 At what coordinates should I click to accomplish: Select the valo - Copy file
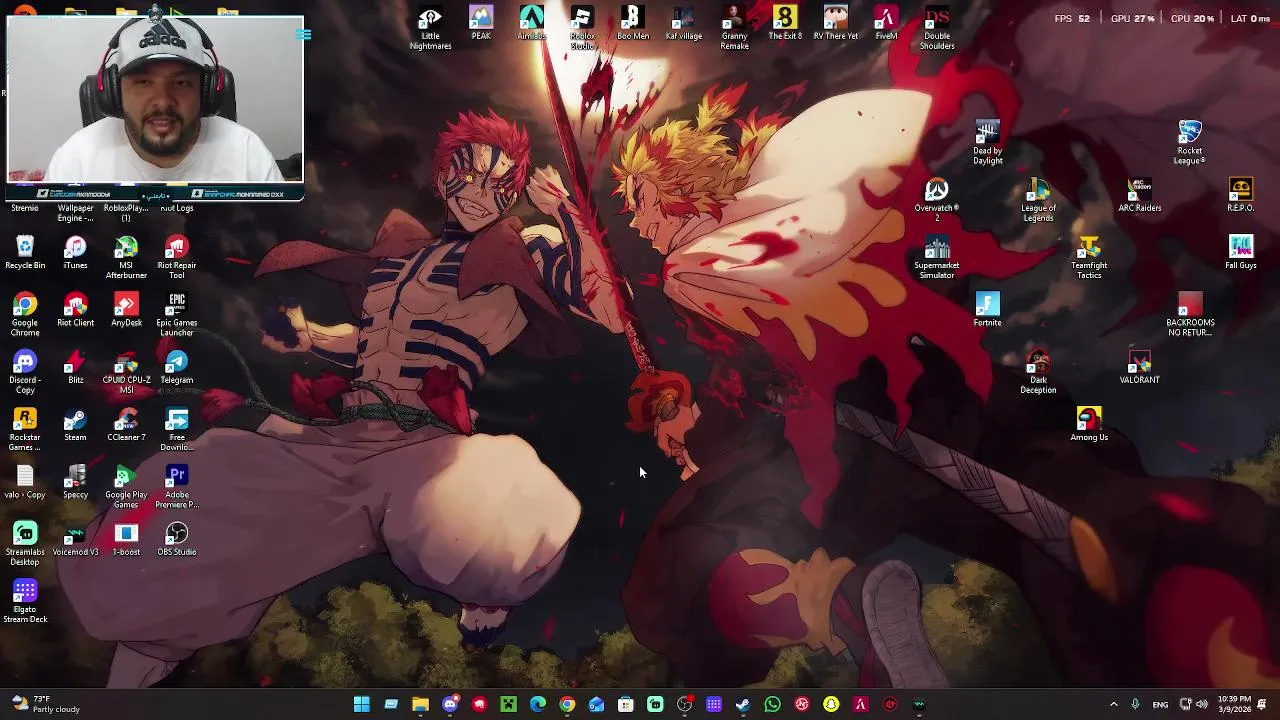[x=25, y=482]
